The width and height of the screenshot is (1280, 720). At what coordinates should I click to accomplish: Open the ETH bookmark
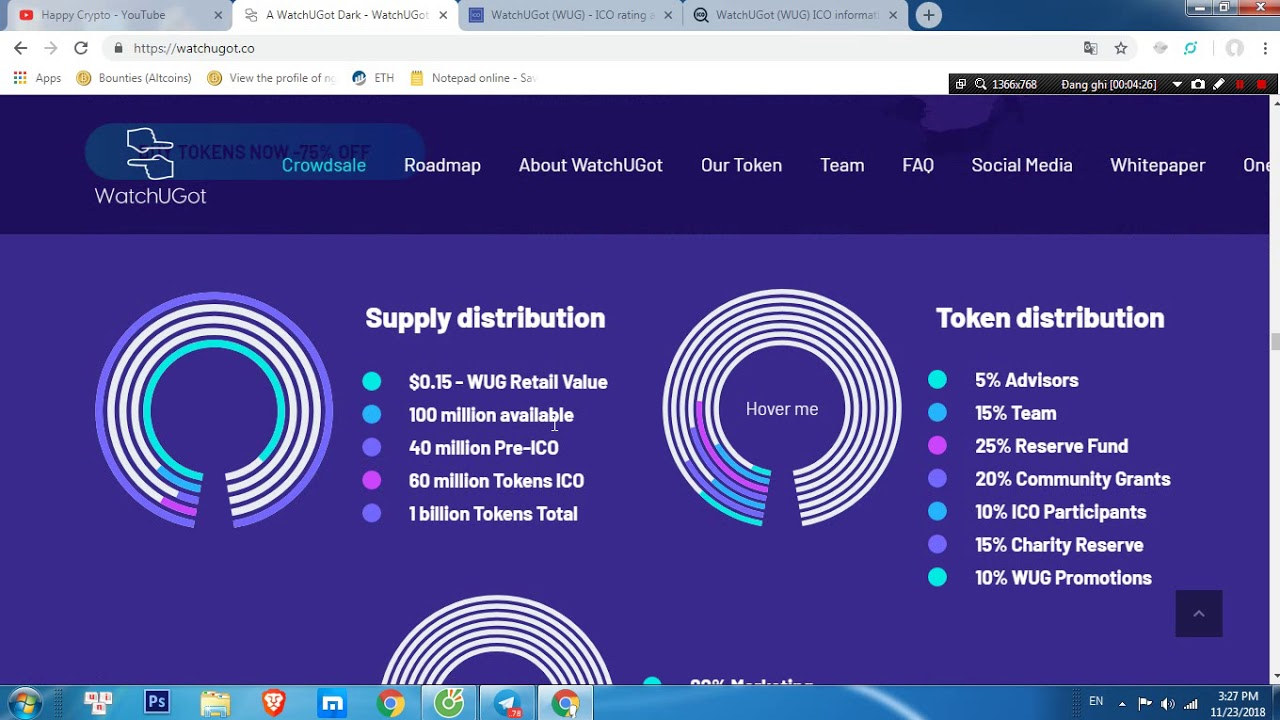pyautogui.click(x=373, y=78)
